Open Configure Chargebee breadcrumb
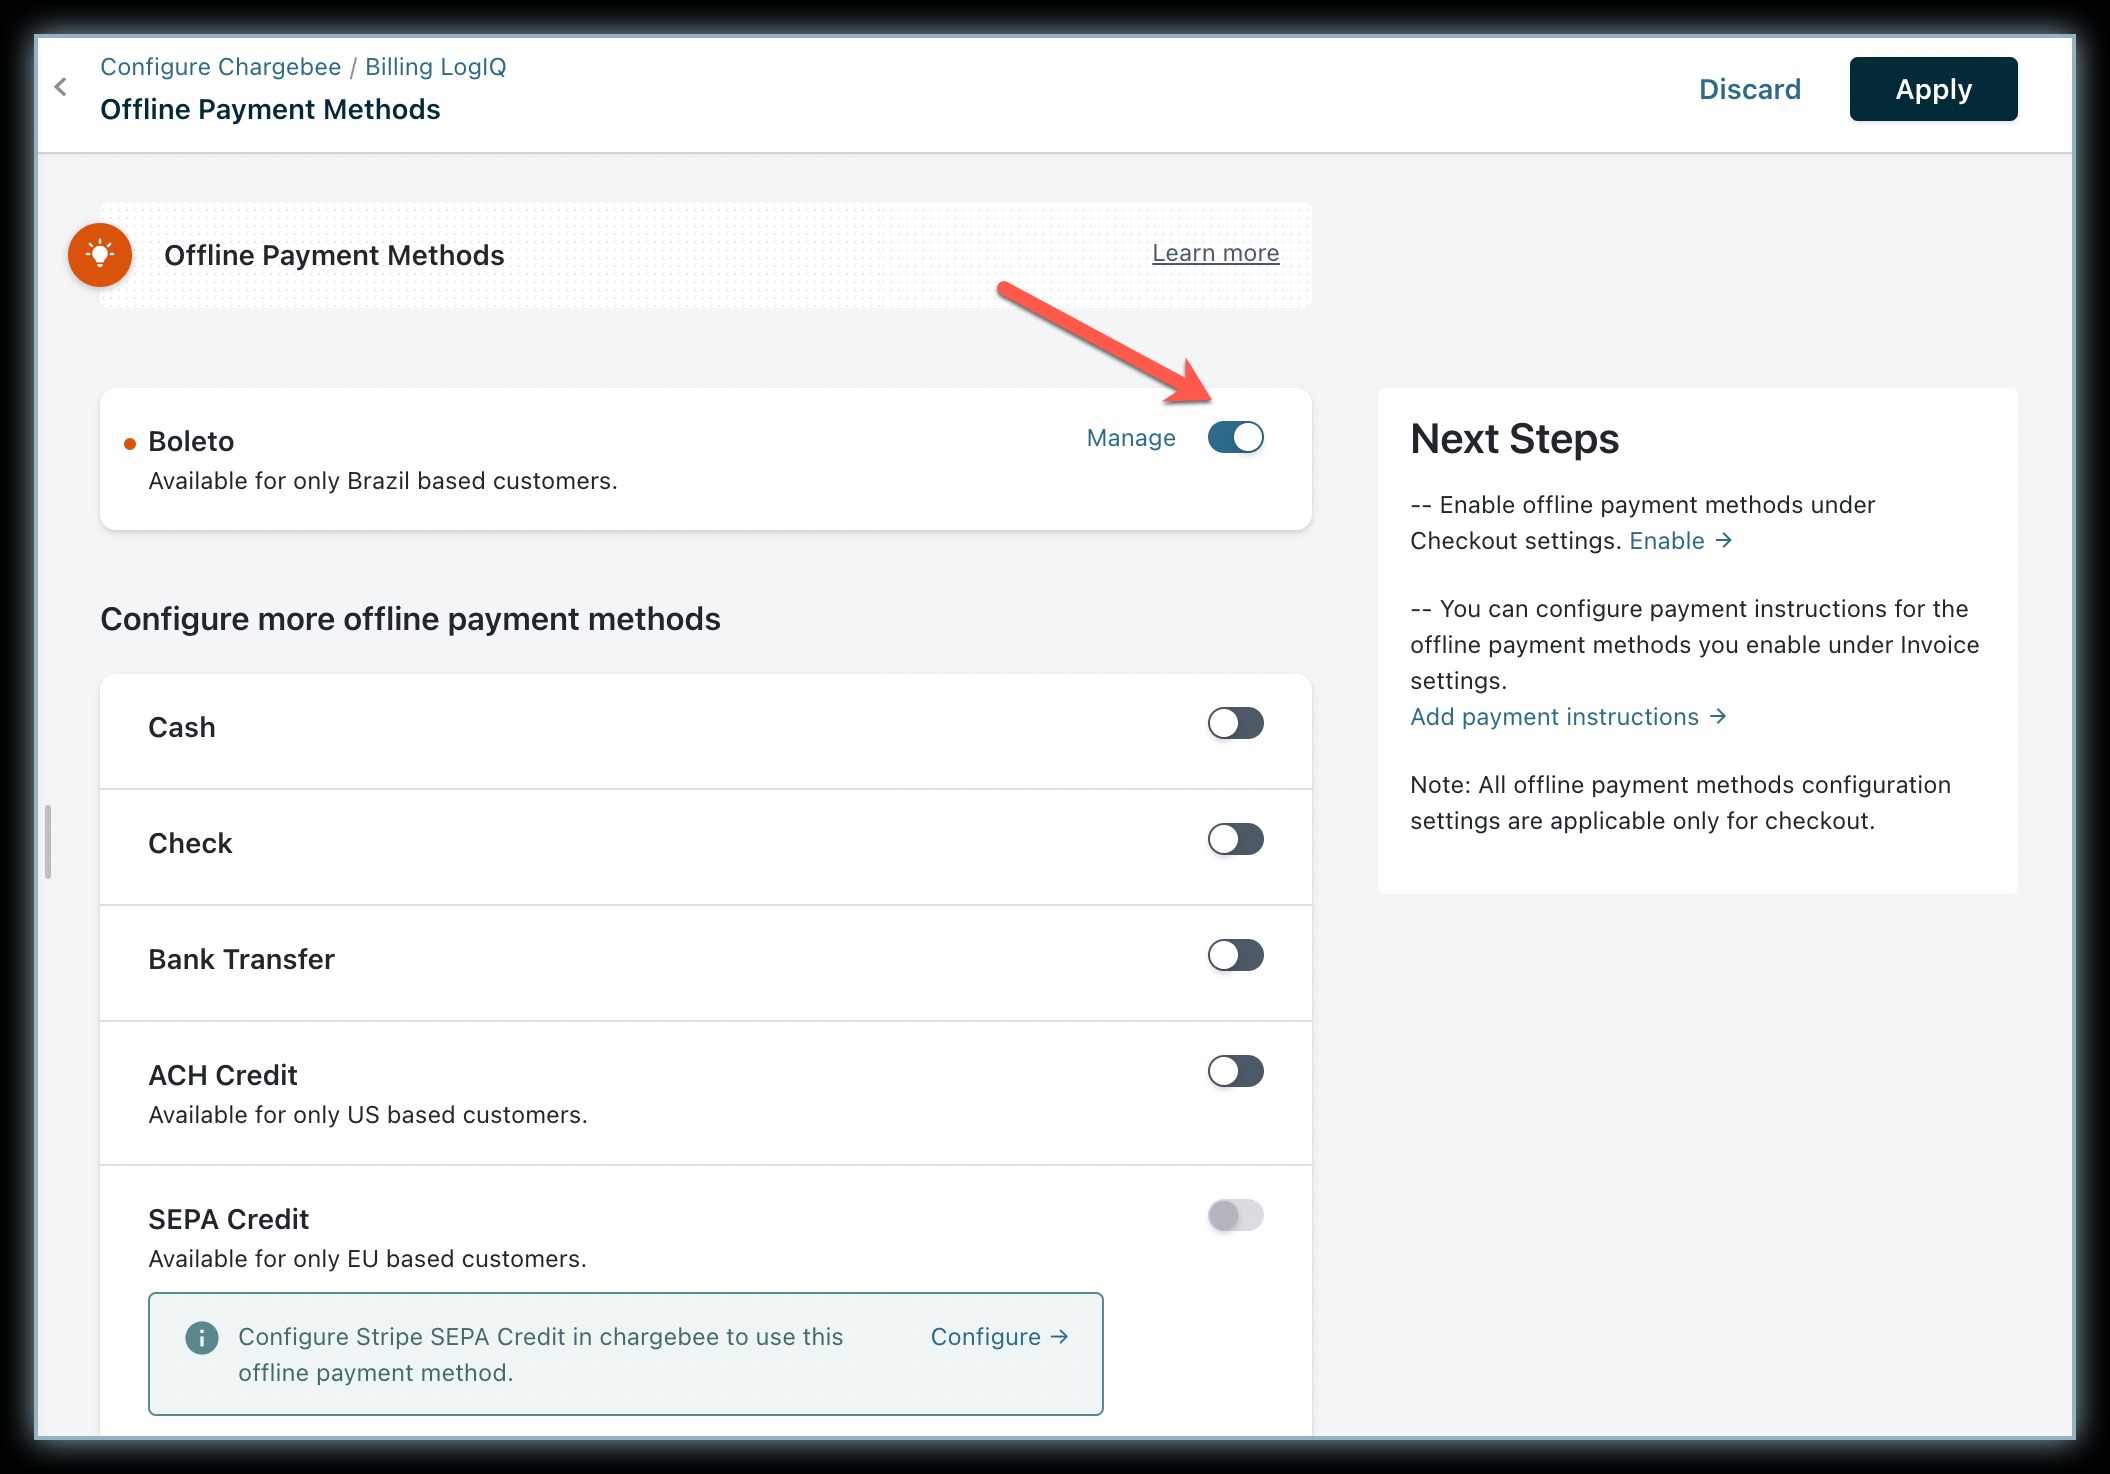The width and height of the screenshot is (2110, 1474). click(x=220, y=67)
